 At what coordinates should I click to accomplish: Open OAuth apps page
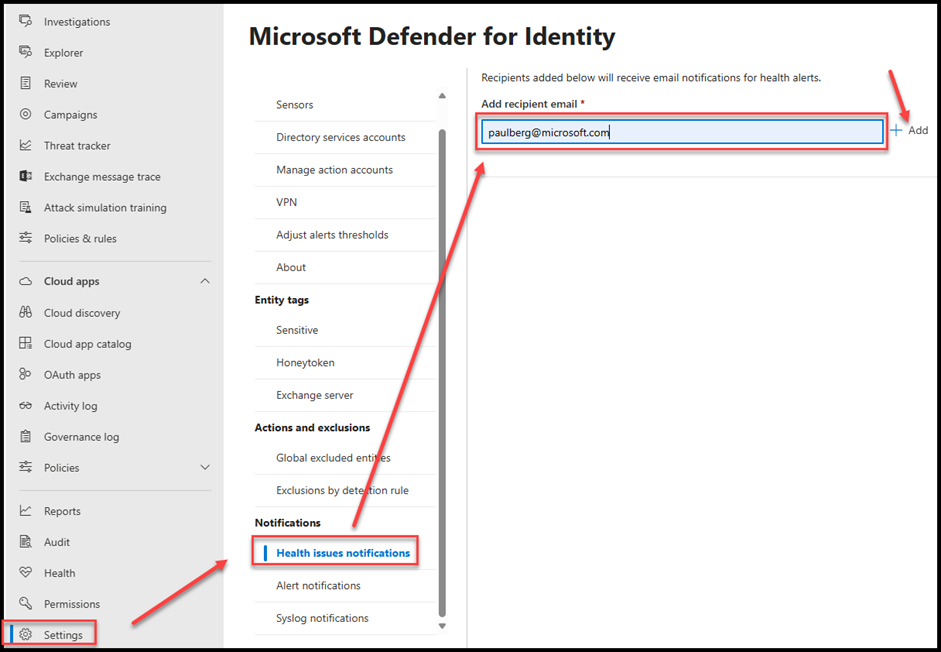(72, 375)
